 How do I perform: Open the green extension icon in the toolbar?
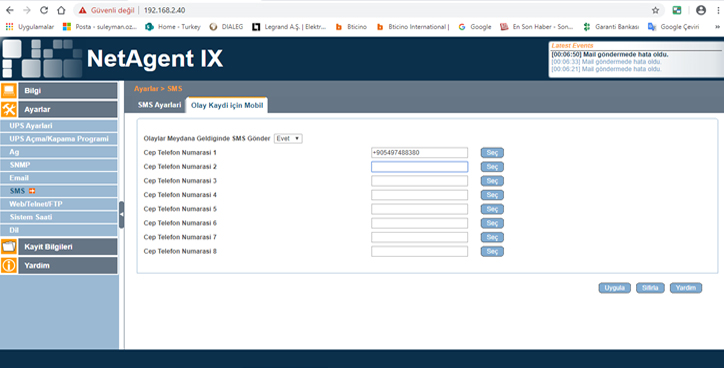[x=677, y=10]
